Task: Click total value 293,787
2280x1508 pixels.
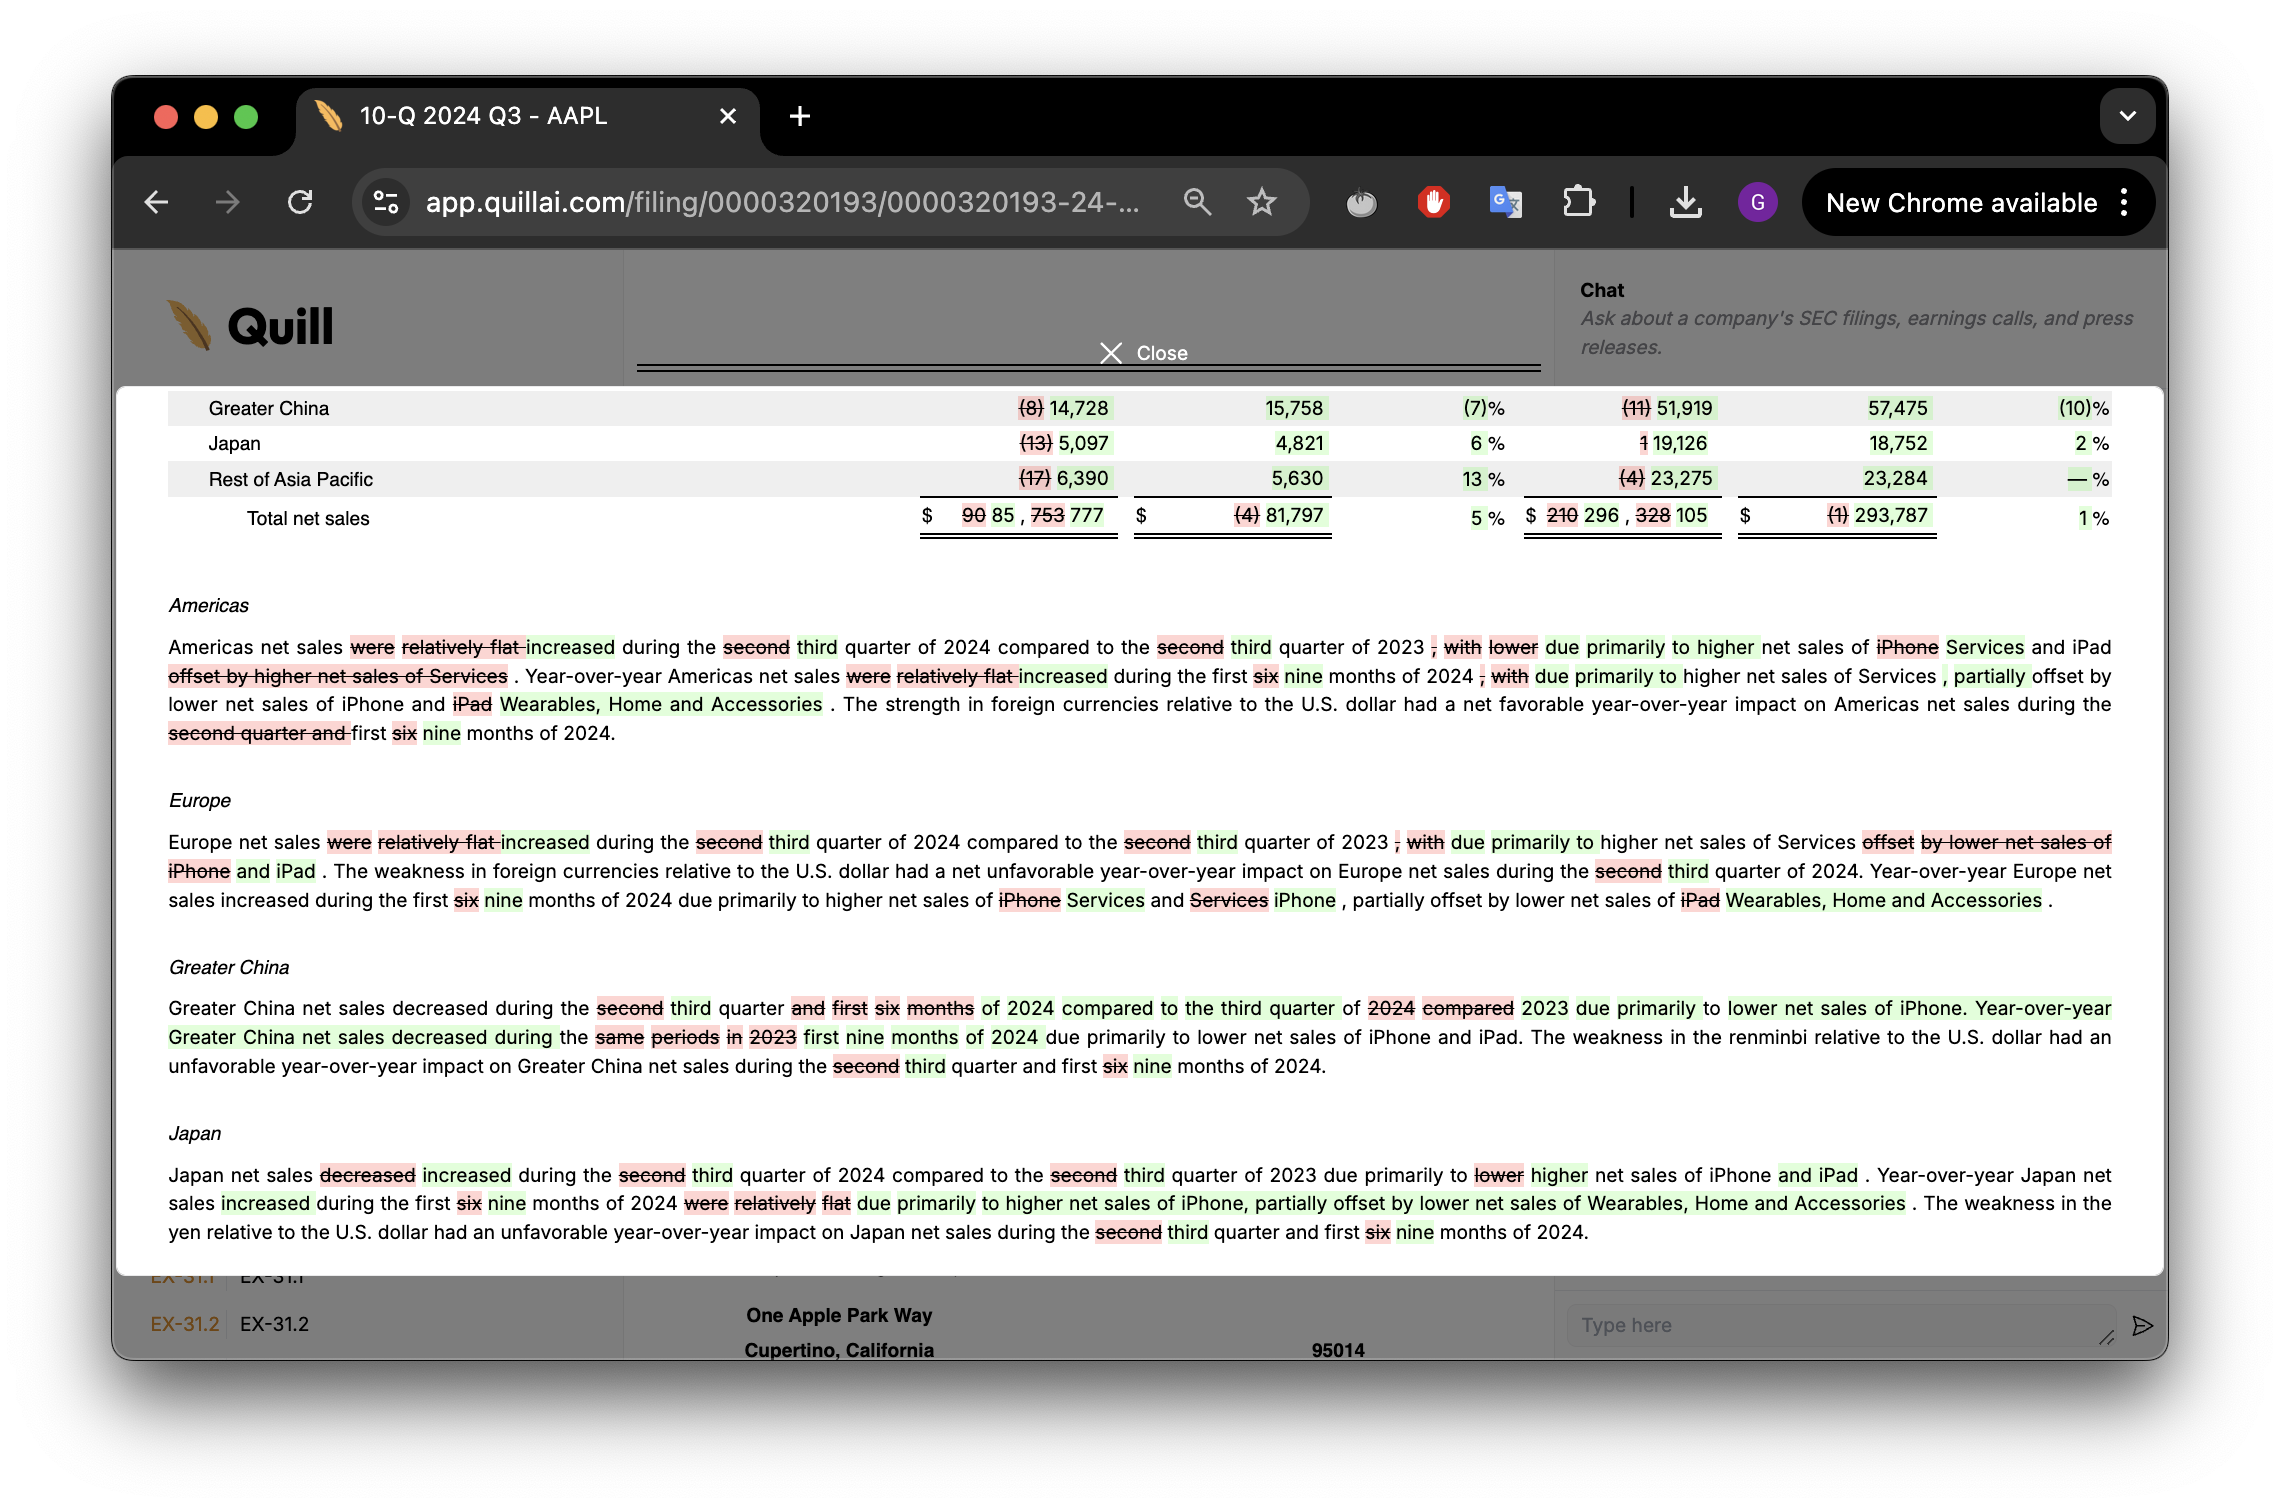Action: (1890, 515)
